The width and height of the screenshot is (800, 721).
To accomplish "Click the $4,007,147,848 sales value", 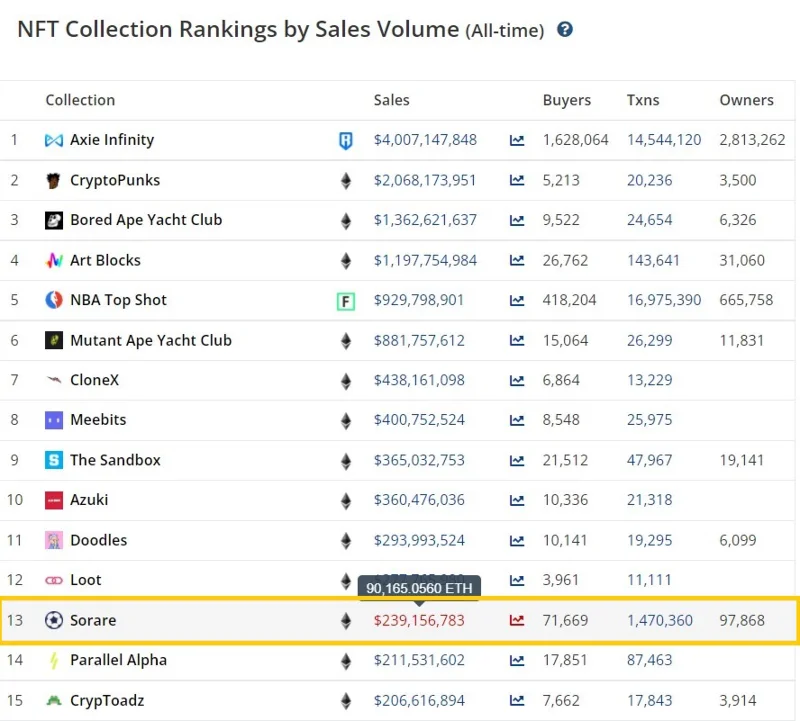I will 425,140.
